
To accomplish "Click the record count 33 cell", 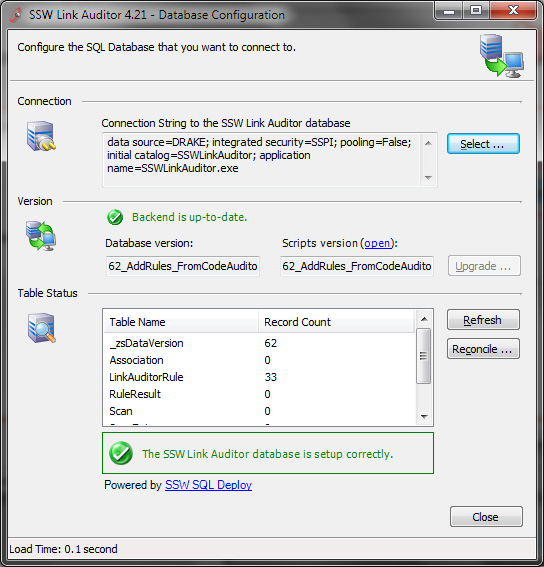I will tap(271, 377).
